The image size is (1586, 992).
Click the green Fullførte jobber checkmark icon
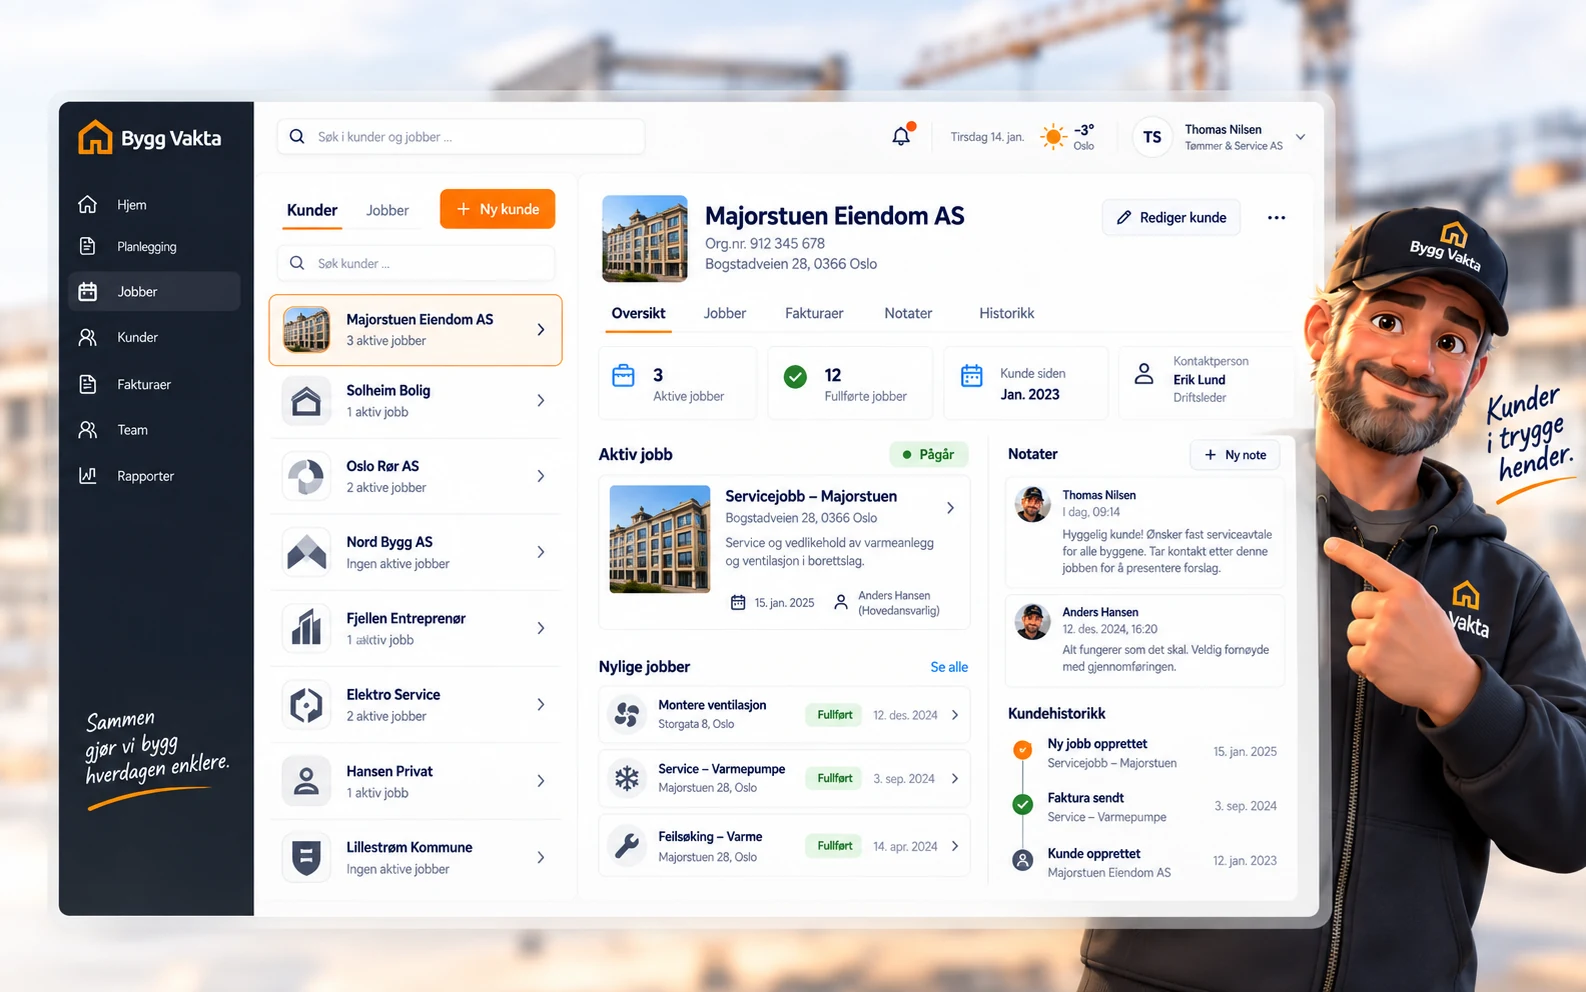pos(795,376)
